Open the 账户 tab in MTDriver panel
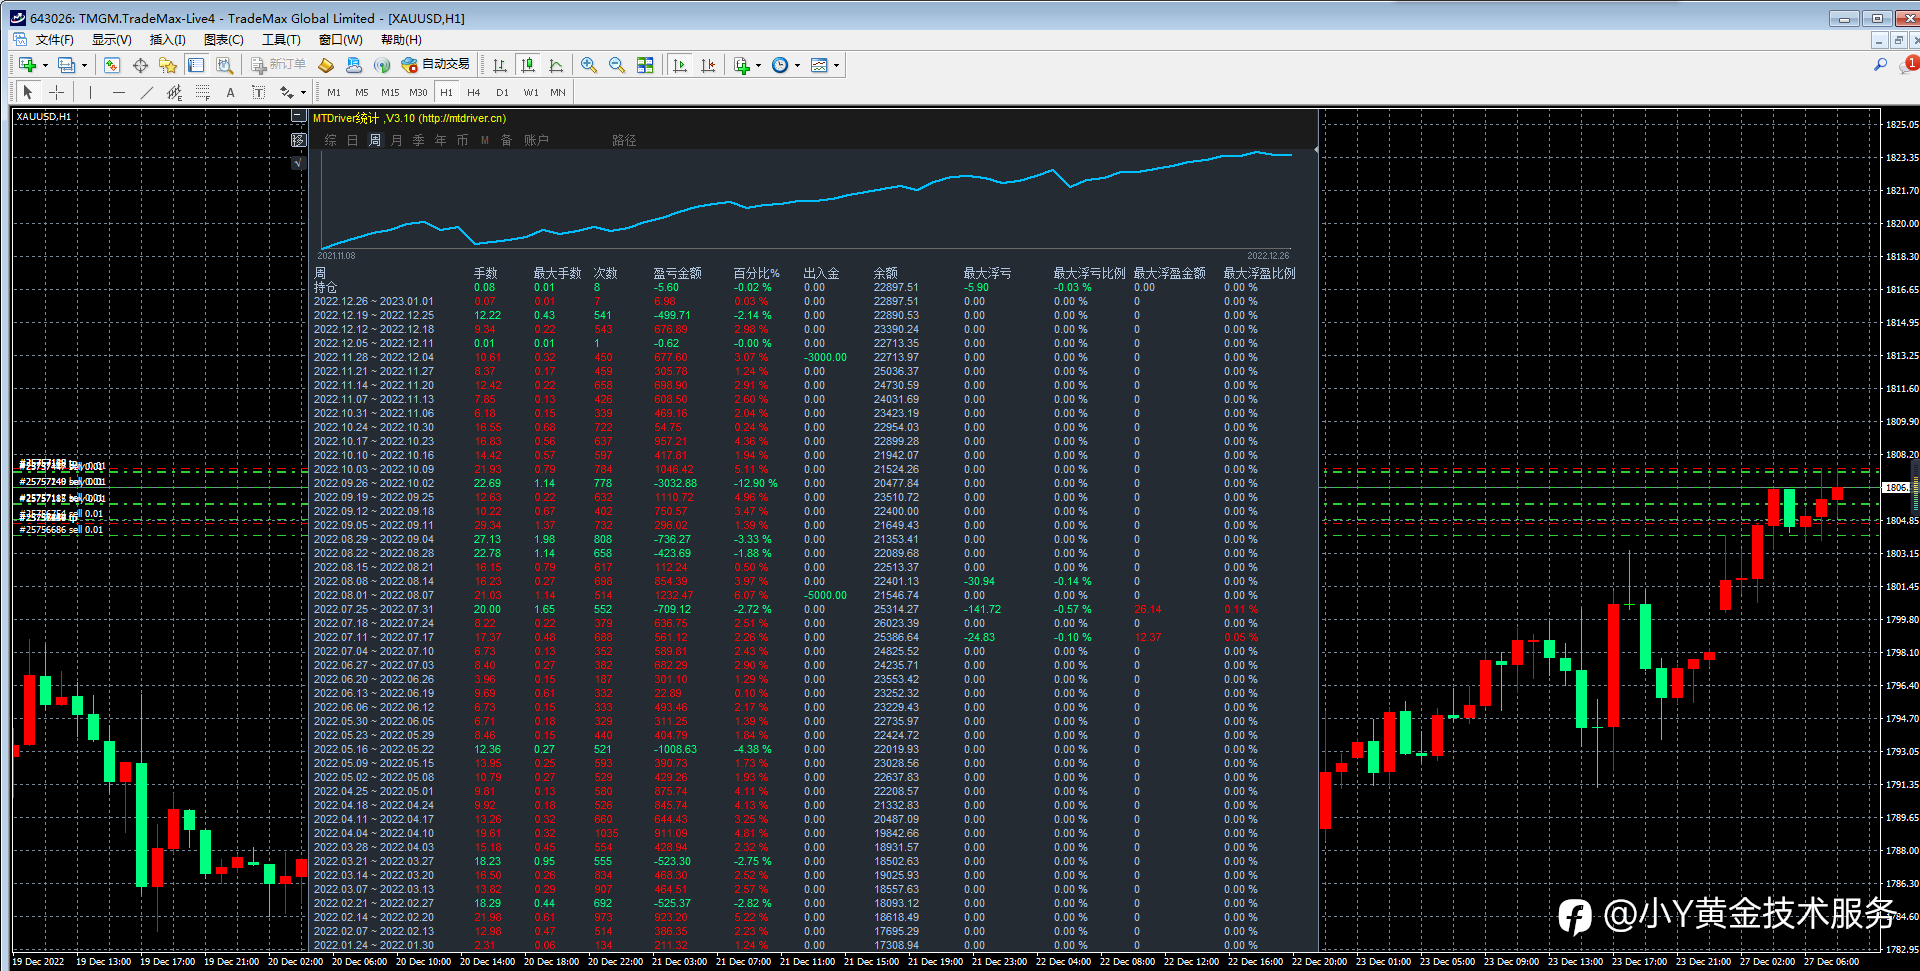This screenshot has height=971, width=1920. [536, 140]
